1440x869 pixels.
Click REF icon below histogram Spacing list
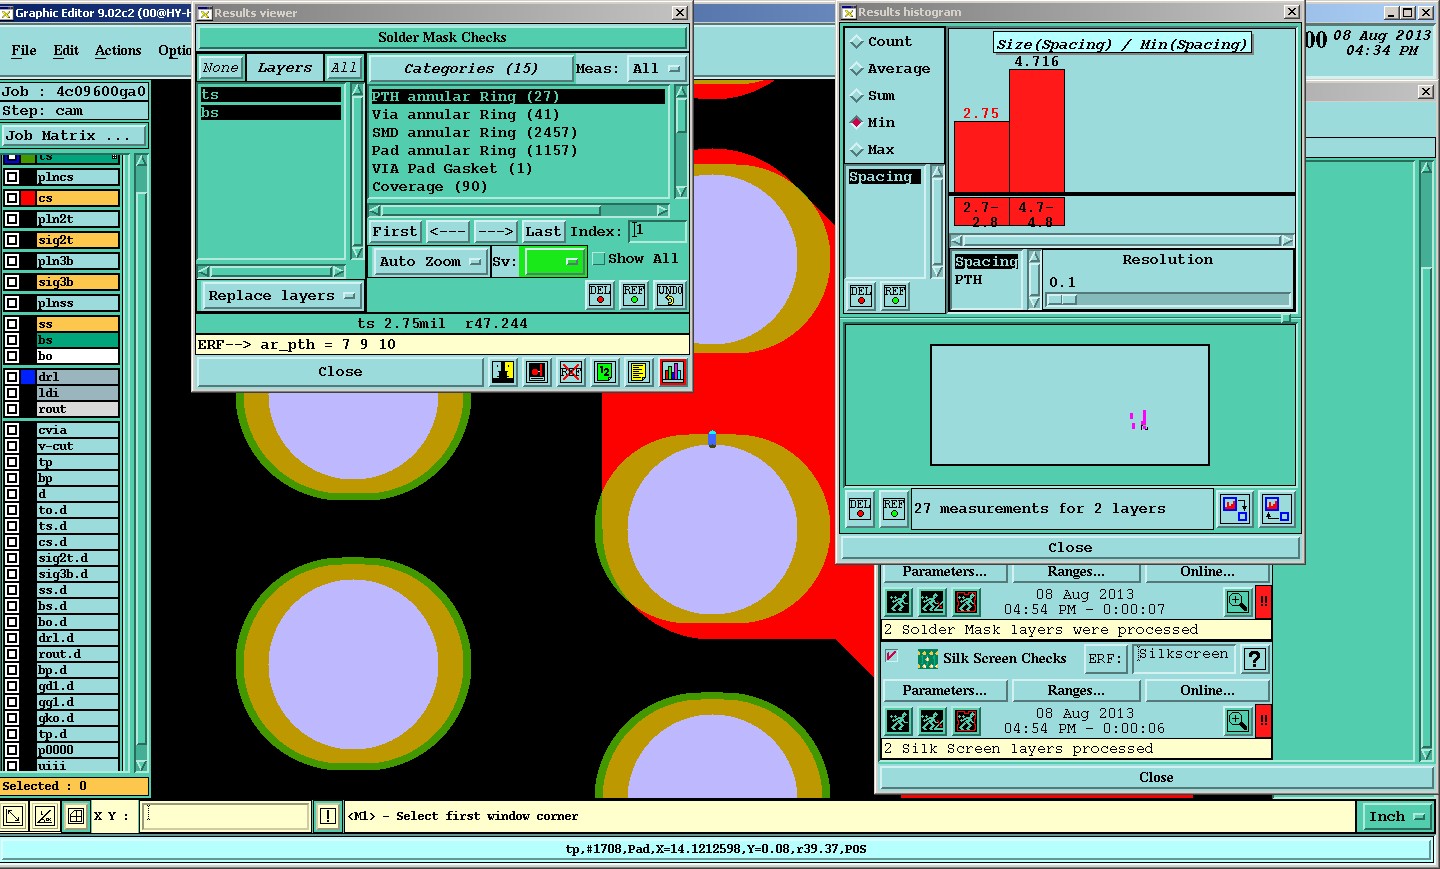coord(895,296)
